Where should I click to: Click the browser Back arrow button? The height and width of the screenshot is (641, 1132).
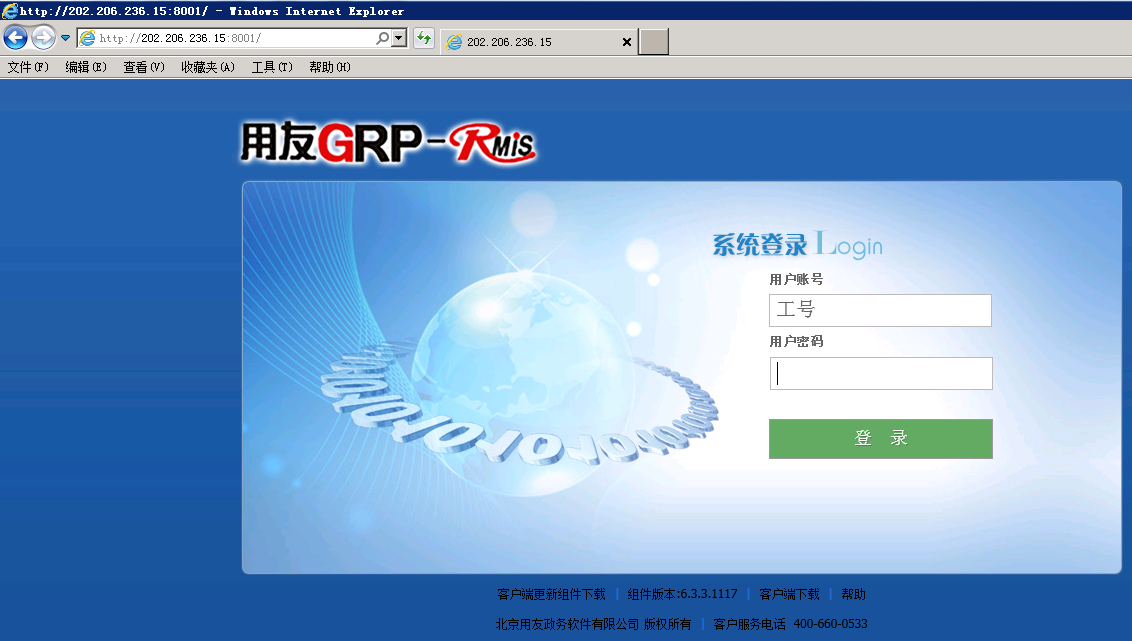(15, 39)
